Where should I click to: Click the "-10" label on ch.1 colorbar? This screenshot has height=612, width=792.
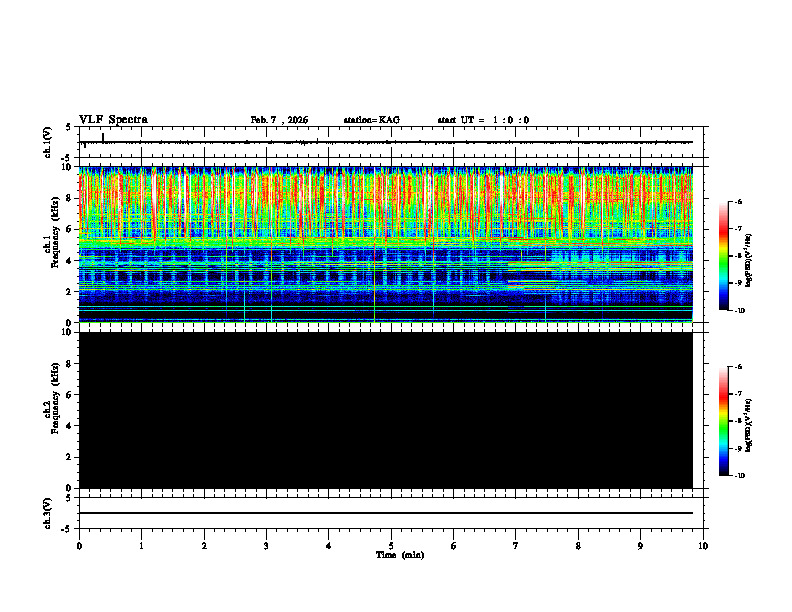click(739, 311)
